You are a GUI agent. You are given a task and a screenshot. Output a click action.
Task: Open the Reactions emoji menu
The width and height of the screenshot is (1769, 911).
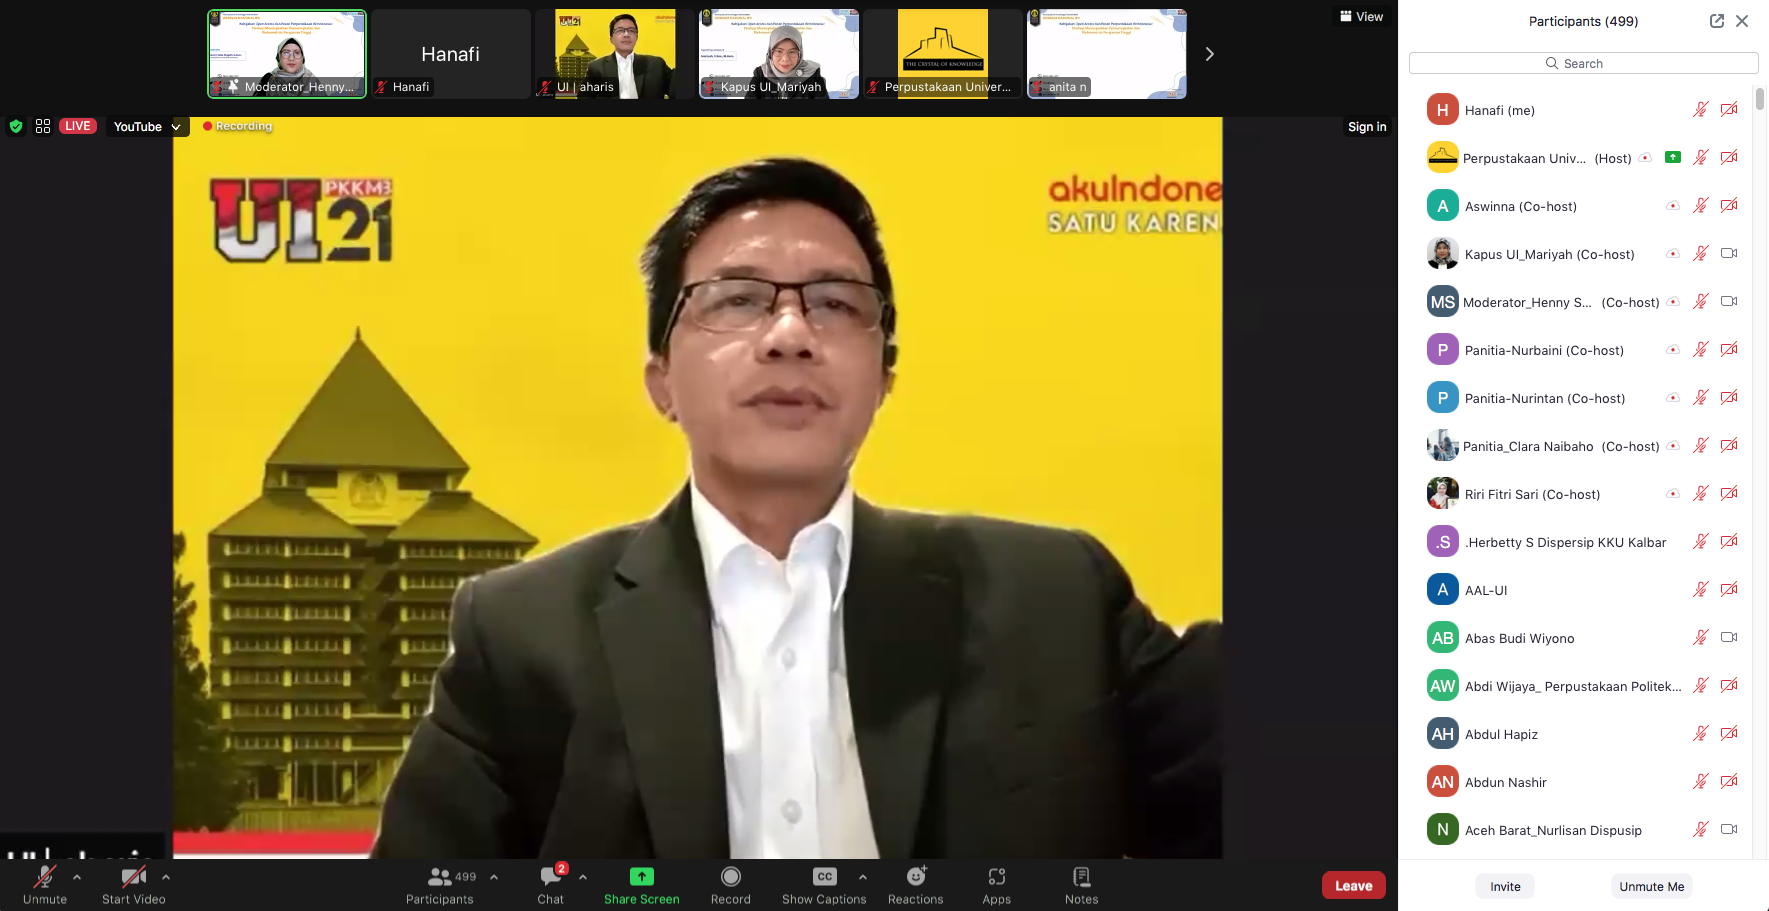tap(916, 877)
